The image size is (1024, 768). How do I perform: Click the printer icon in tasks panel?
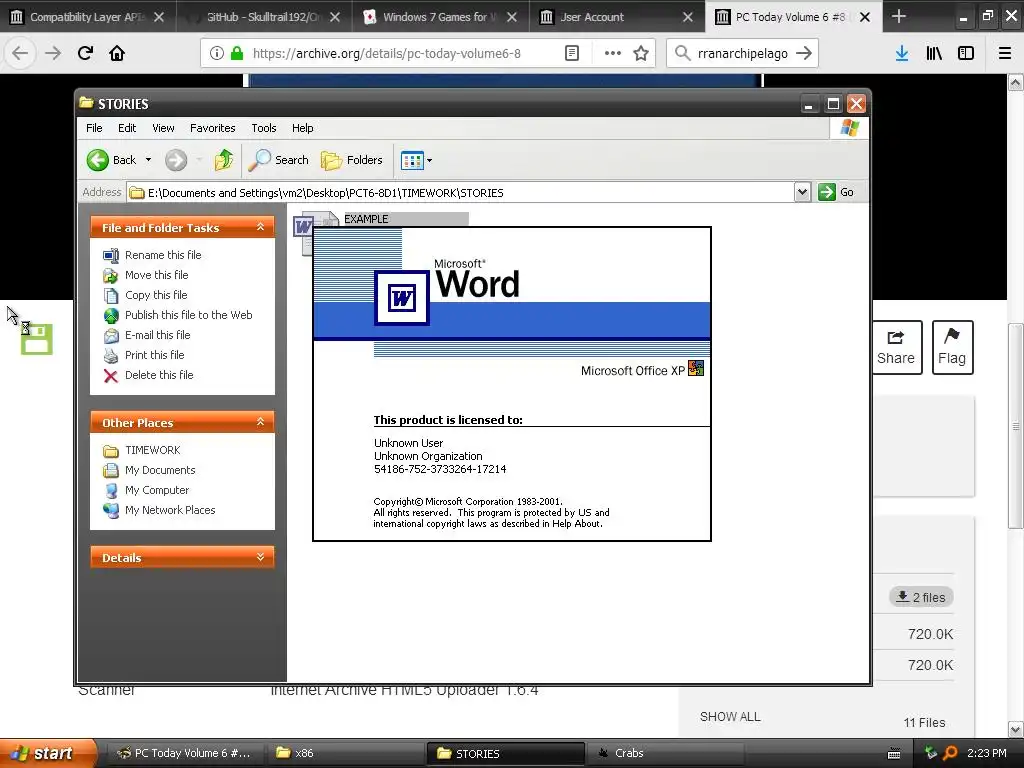pos(111,355)
